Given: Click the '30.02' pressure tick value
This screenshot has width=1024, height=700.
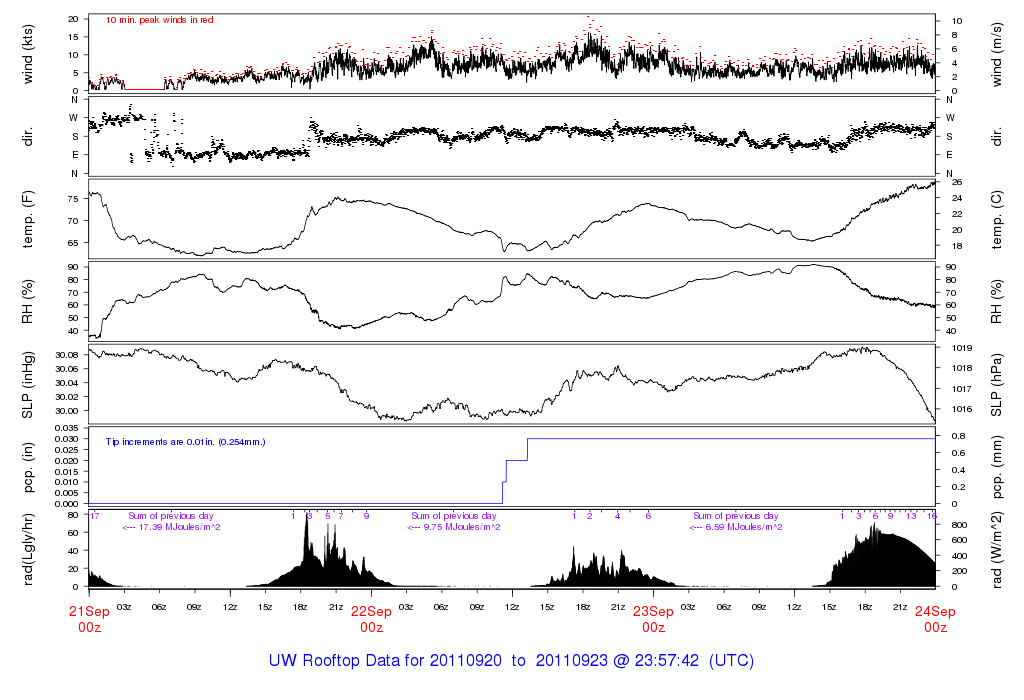Looking at the screenshot, I should [67, 397].
